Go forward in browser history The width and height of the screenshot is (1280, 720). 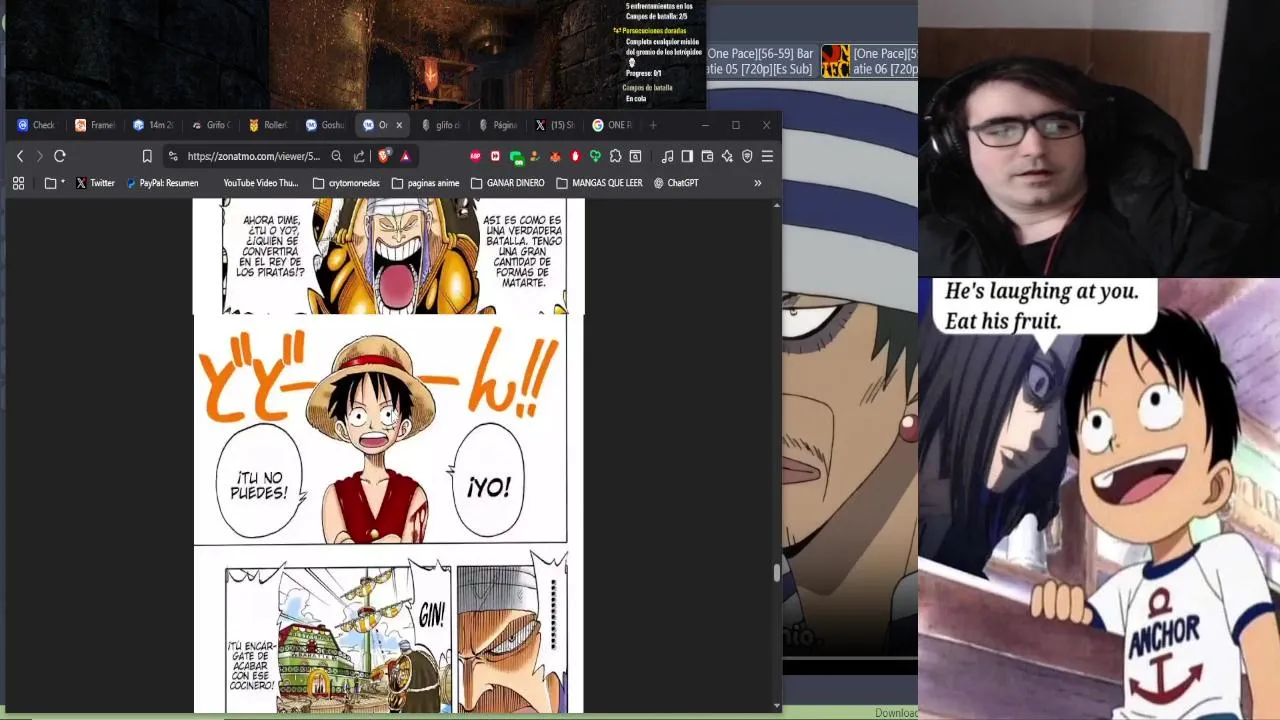click(40, 156)
